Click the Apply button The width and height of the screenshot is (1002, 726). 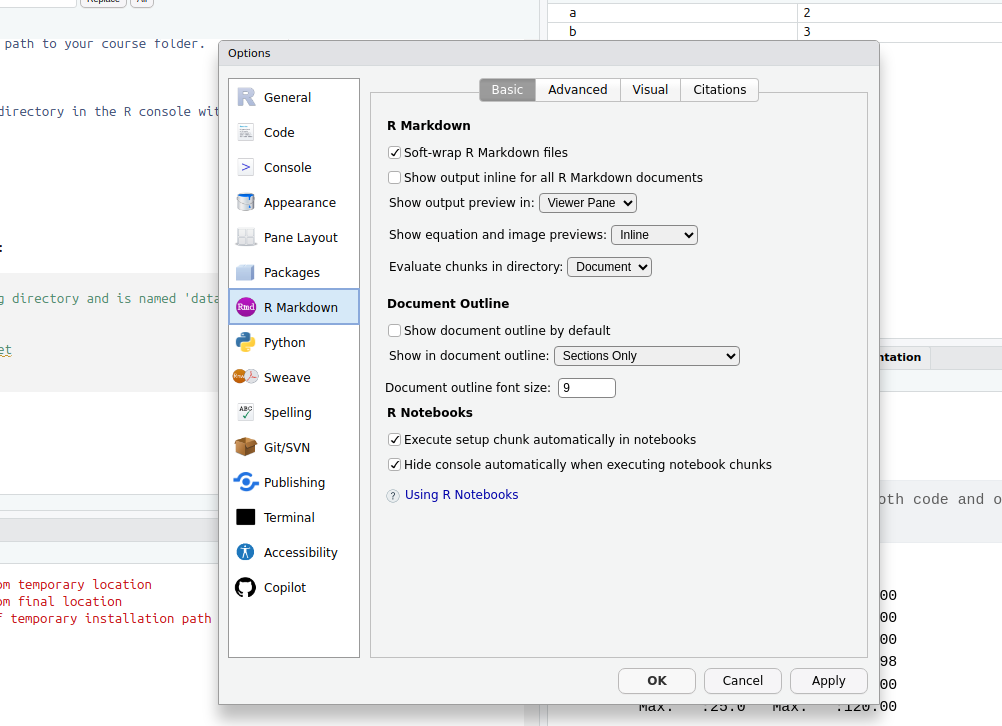click(828, 681)
